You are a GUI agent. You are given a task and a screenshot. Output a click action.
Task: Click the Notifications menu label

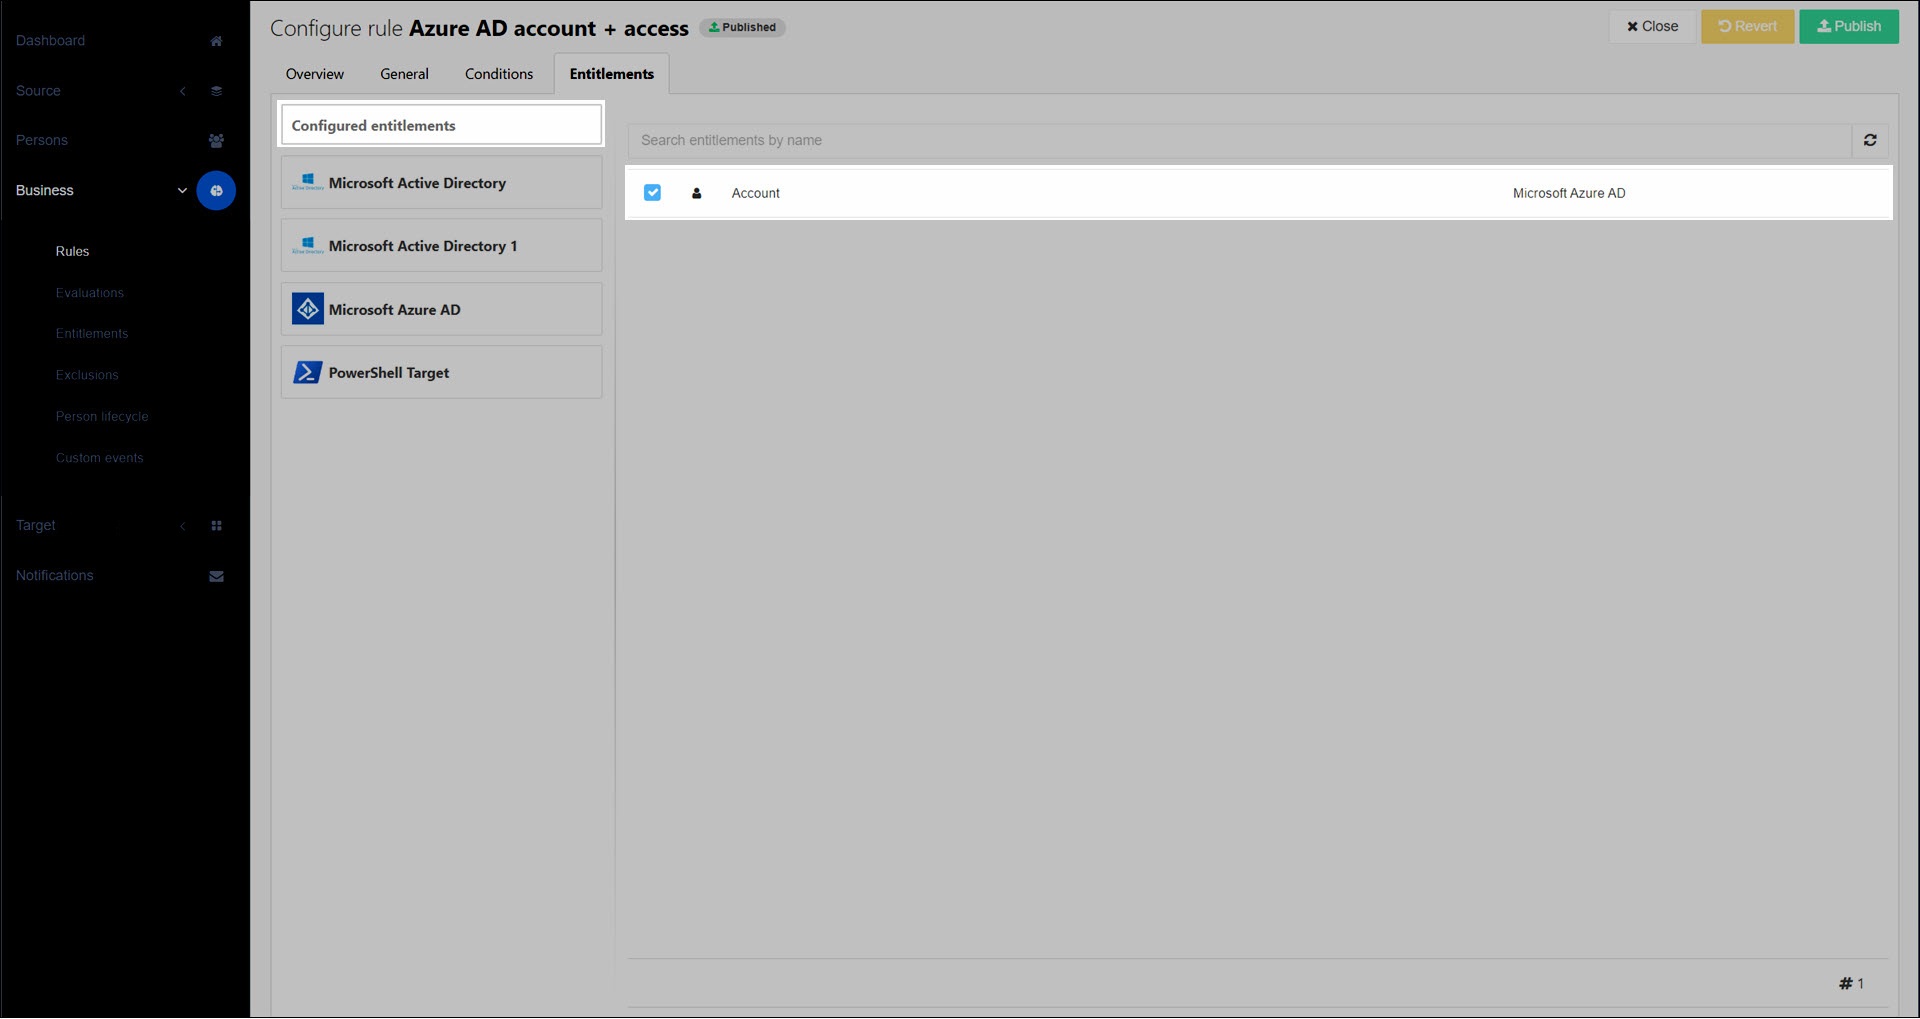[54, 576]
